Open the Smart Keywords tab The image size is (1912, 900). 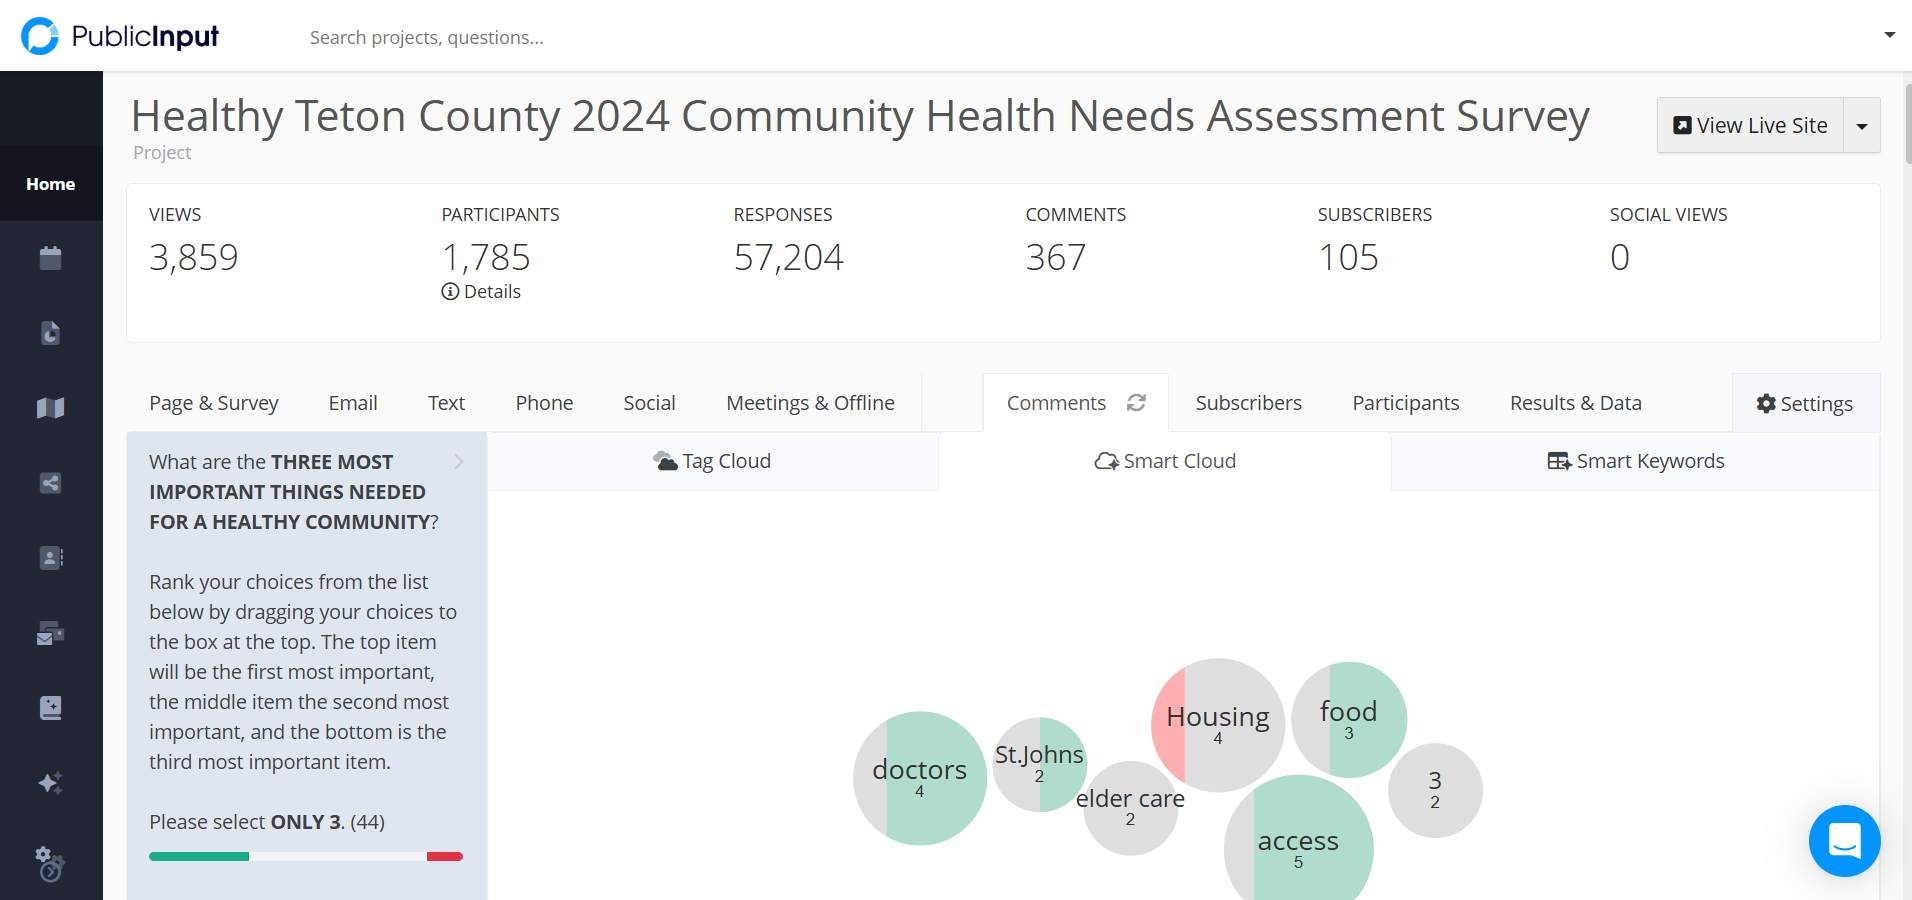pos(1635,461)
